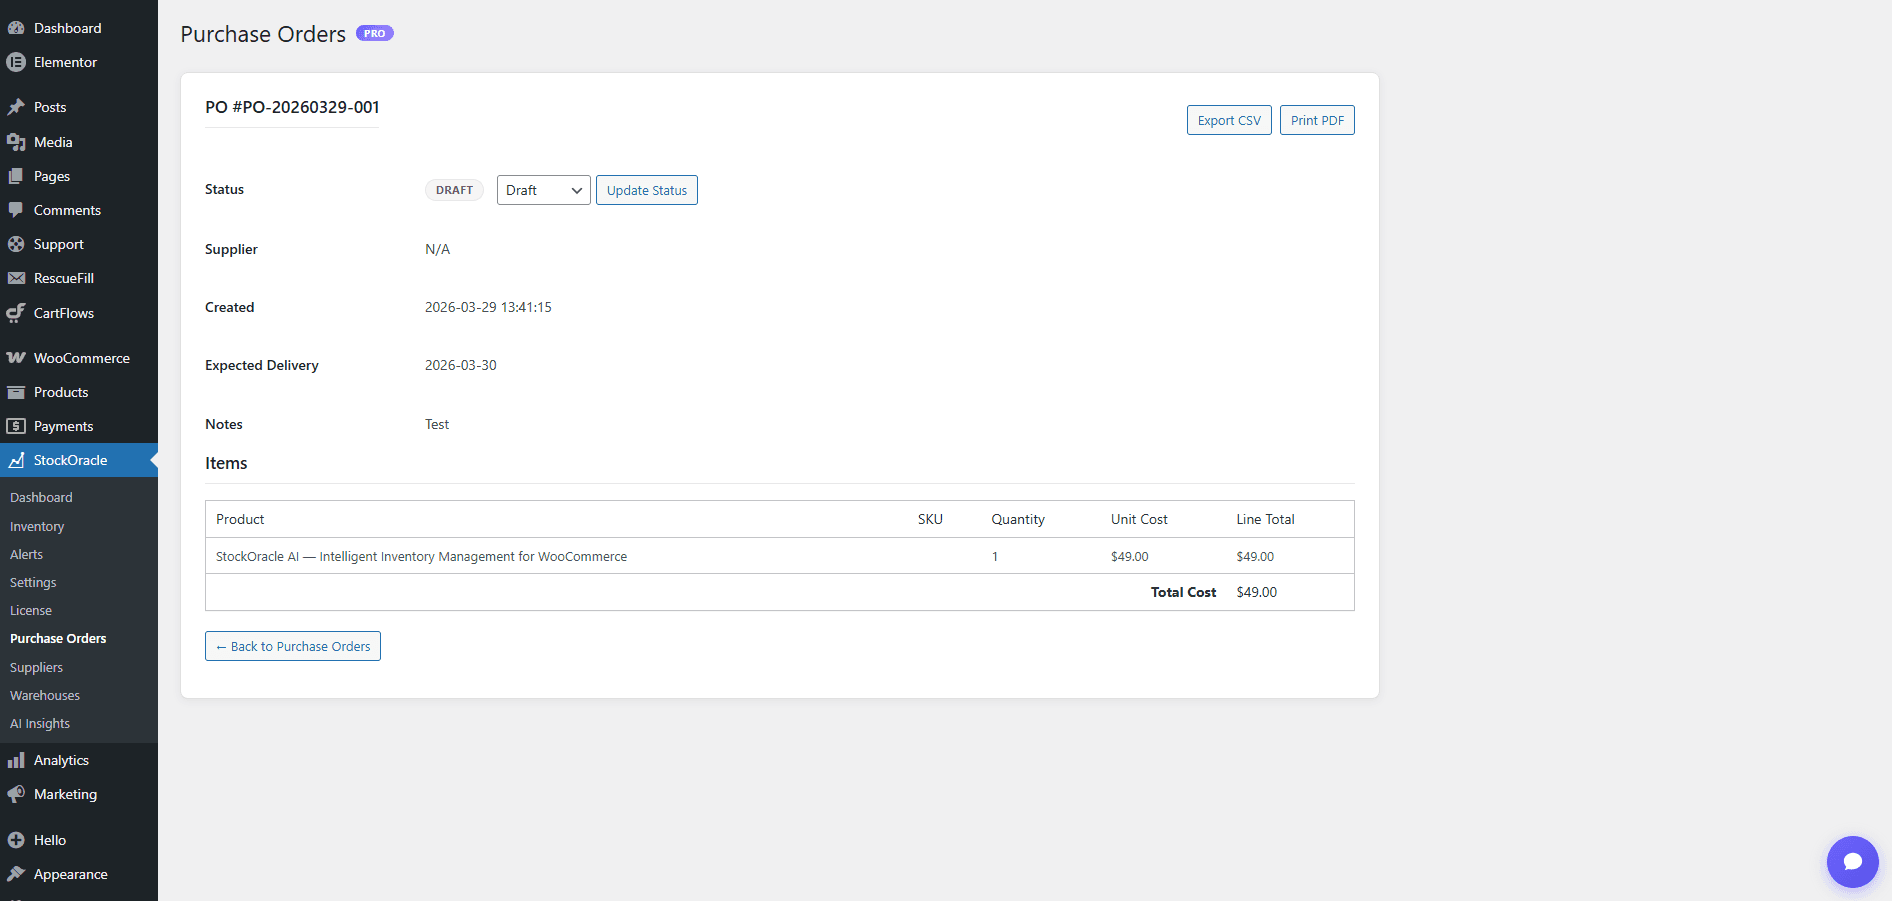Go to Elementor menu

pyautogui.click(x=66, y=62)
